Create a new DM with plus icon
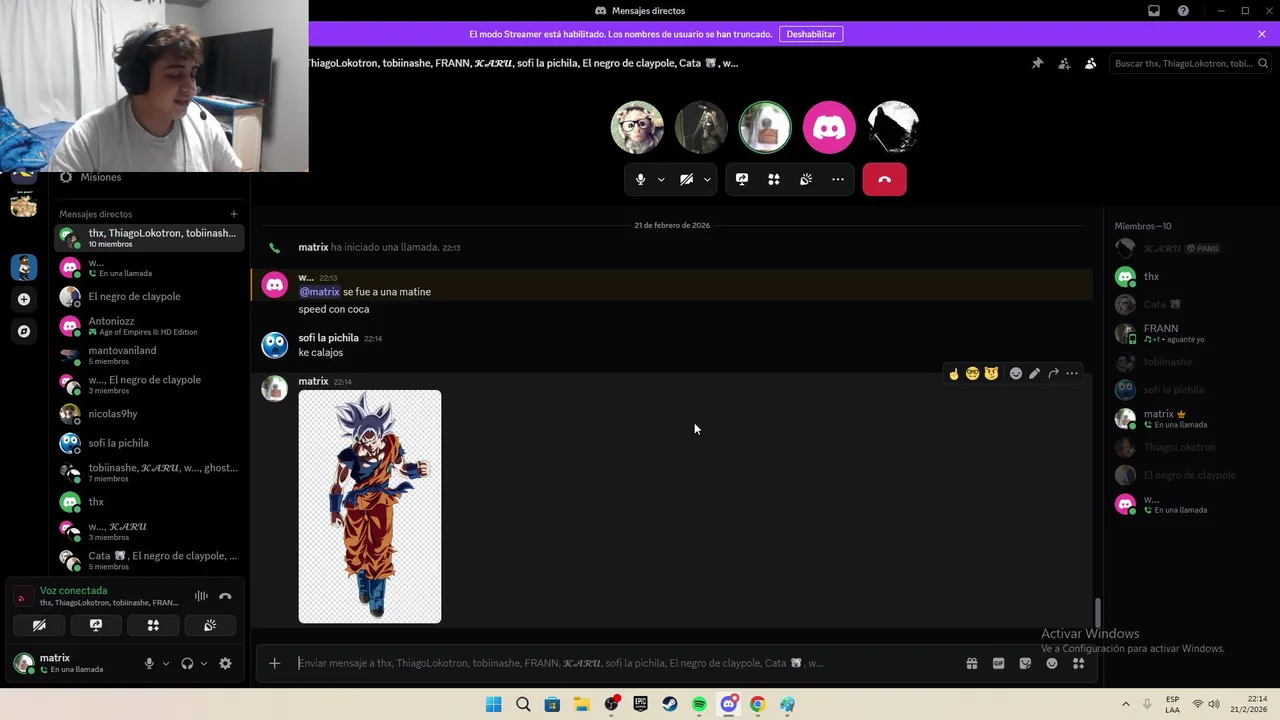The image size is (1280, 720). [234, 214]
